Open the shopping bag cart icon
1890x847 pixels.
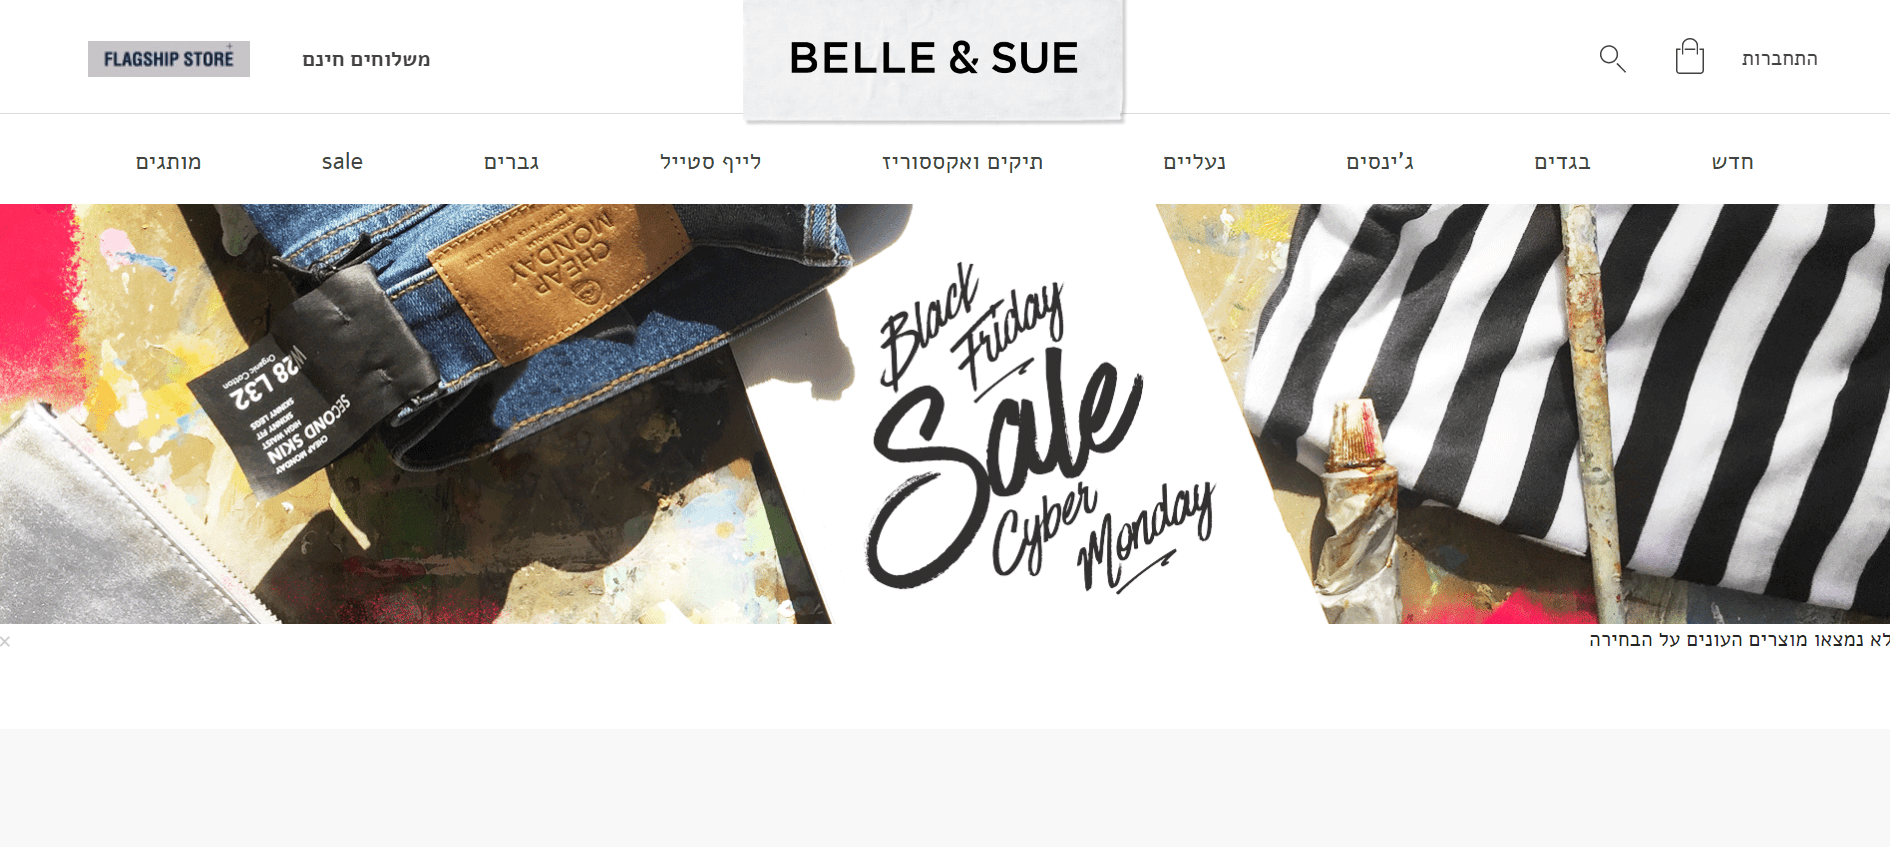(1689, 56)
